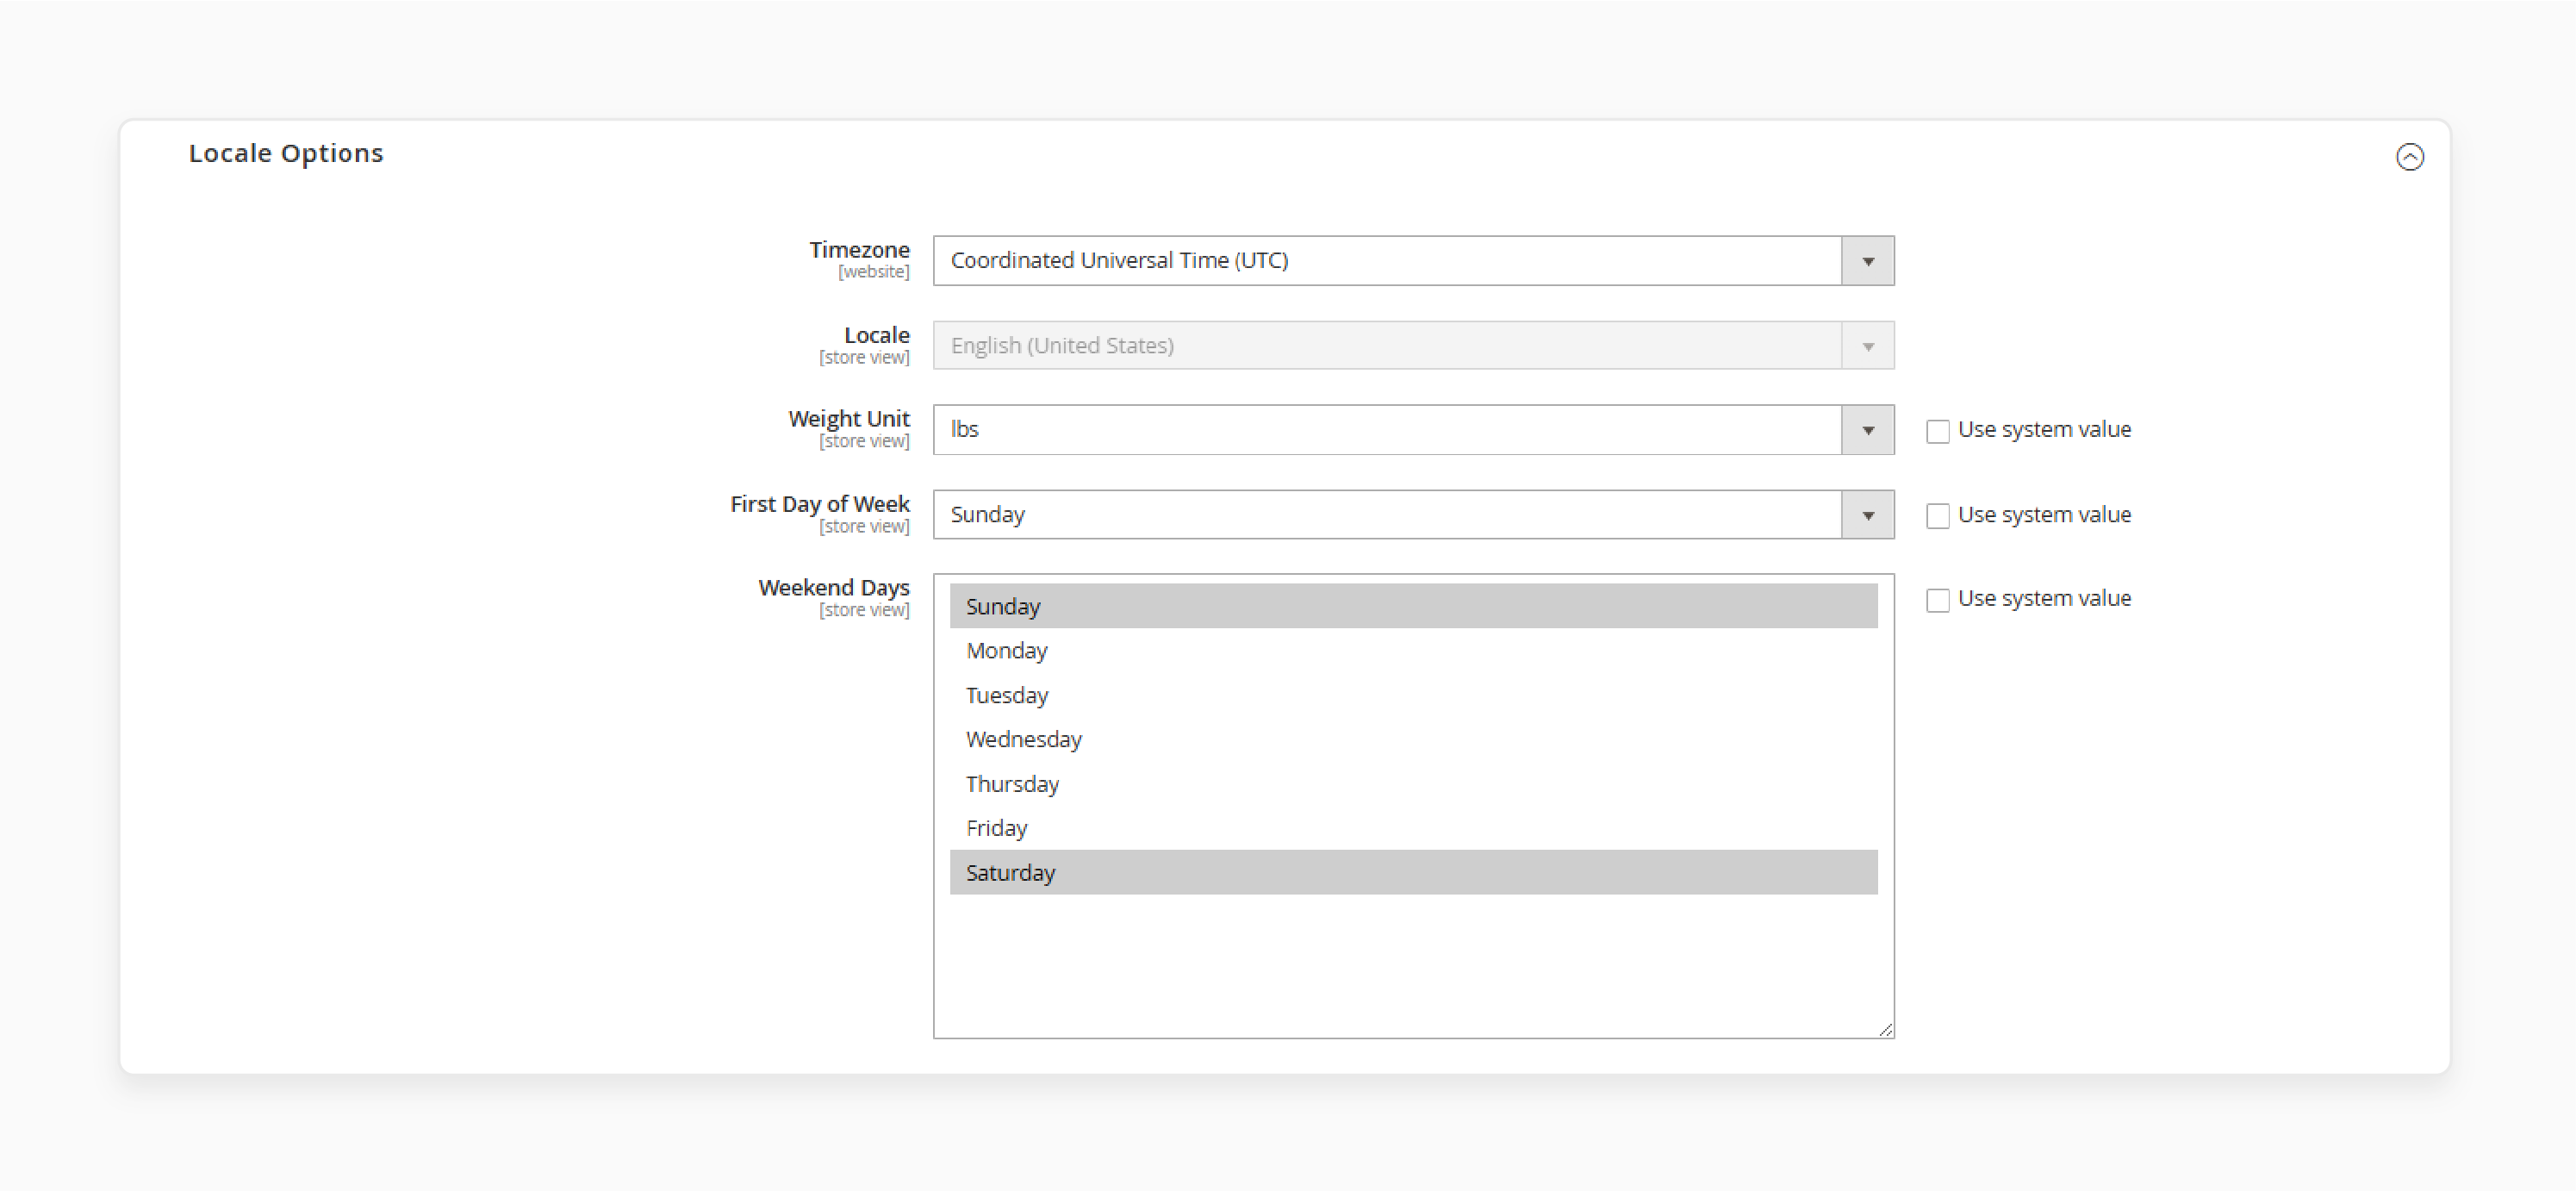Select Wednesday in Weekend Days list
The height and width of the screenshot is (1191, 2576).
(1413, 739)
